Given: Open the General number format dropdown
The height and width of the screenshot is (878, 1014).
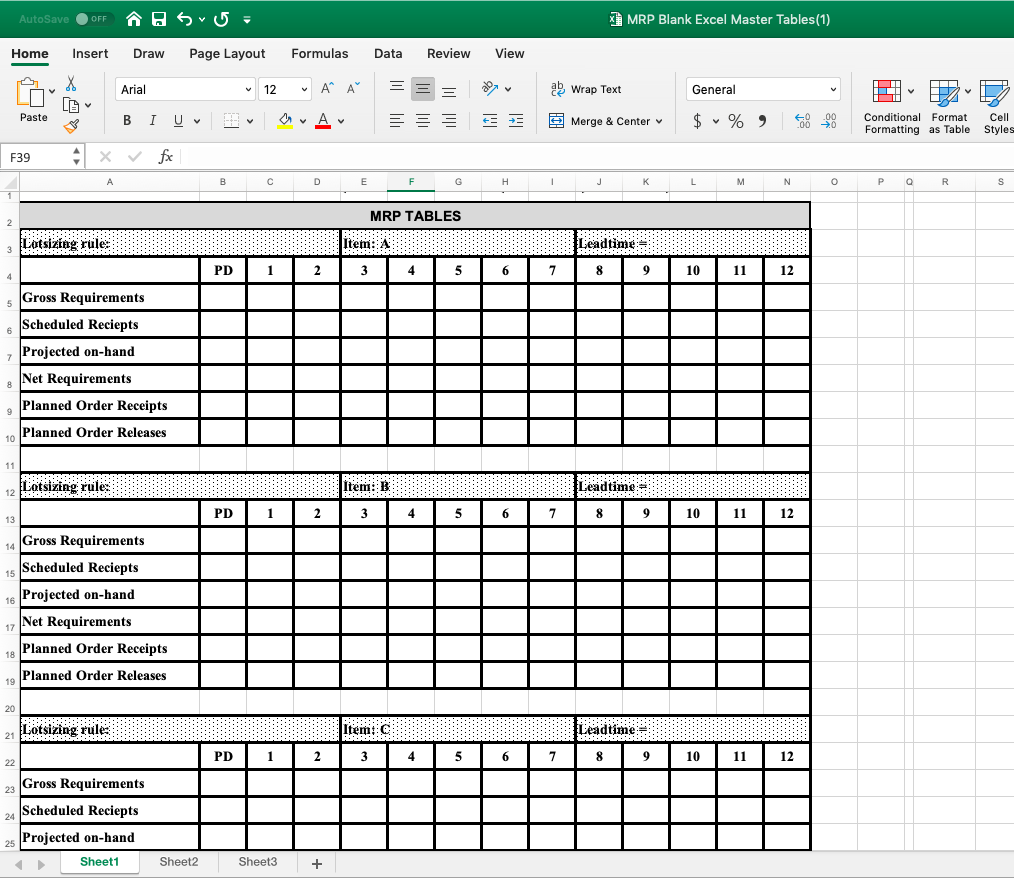Looking at the screenshot, I should [834, 89].
